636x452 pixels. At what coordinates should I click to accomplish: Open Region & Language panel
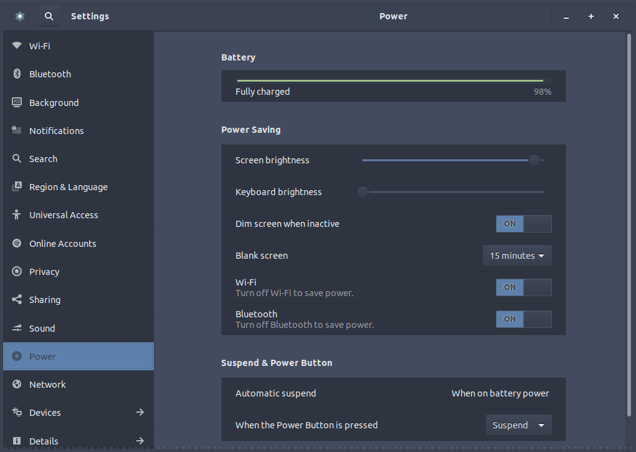(x=79, y=187)
